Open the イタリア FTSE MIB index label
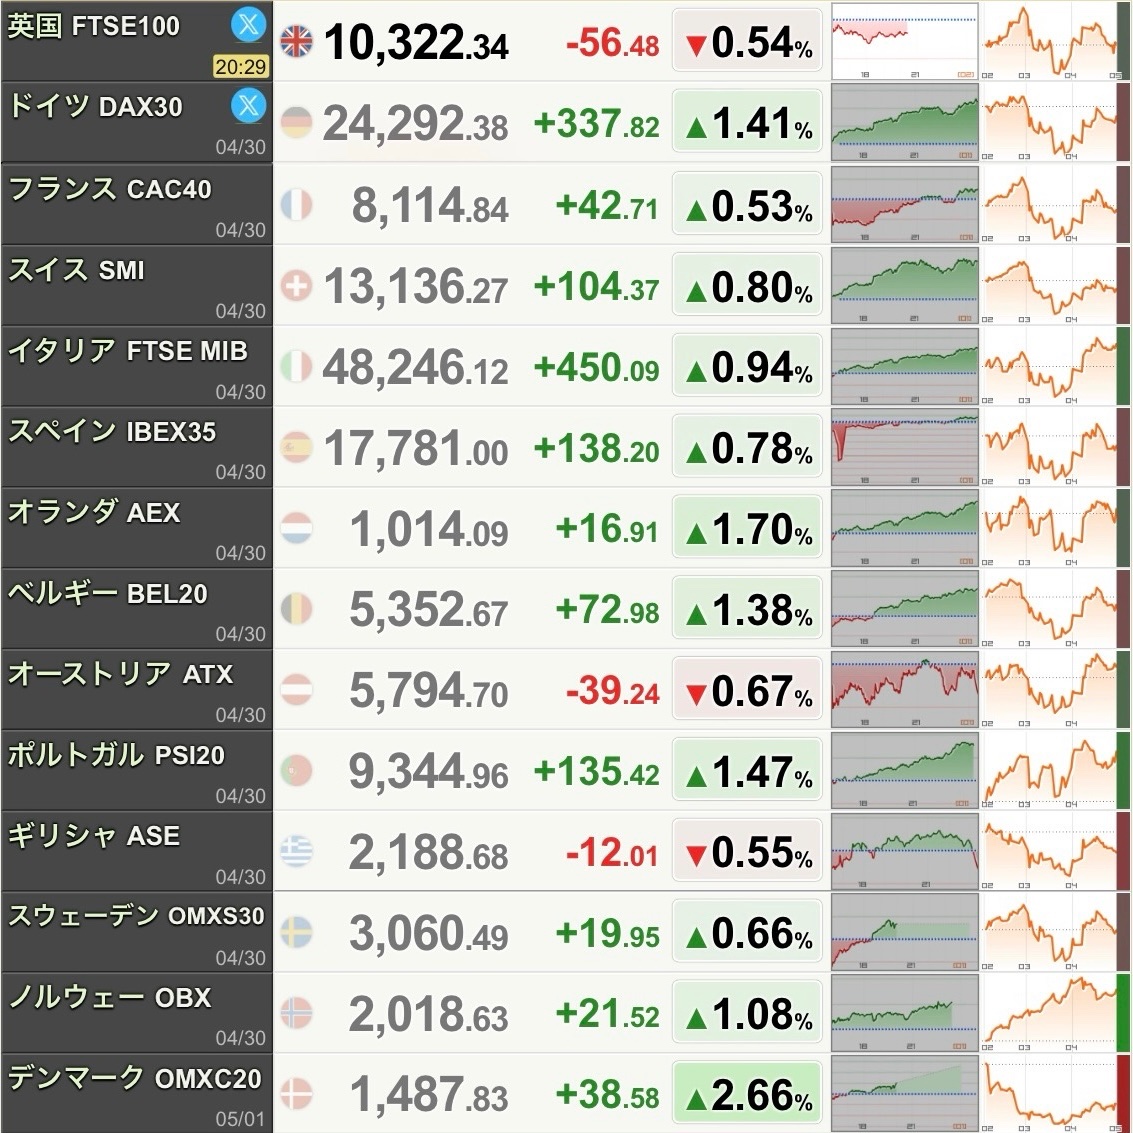Viewport: 1133px width, 1133px height. [128, 351]
